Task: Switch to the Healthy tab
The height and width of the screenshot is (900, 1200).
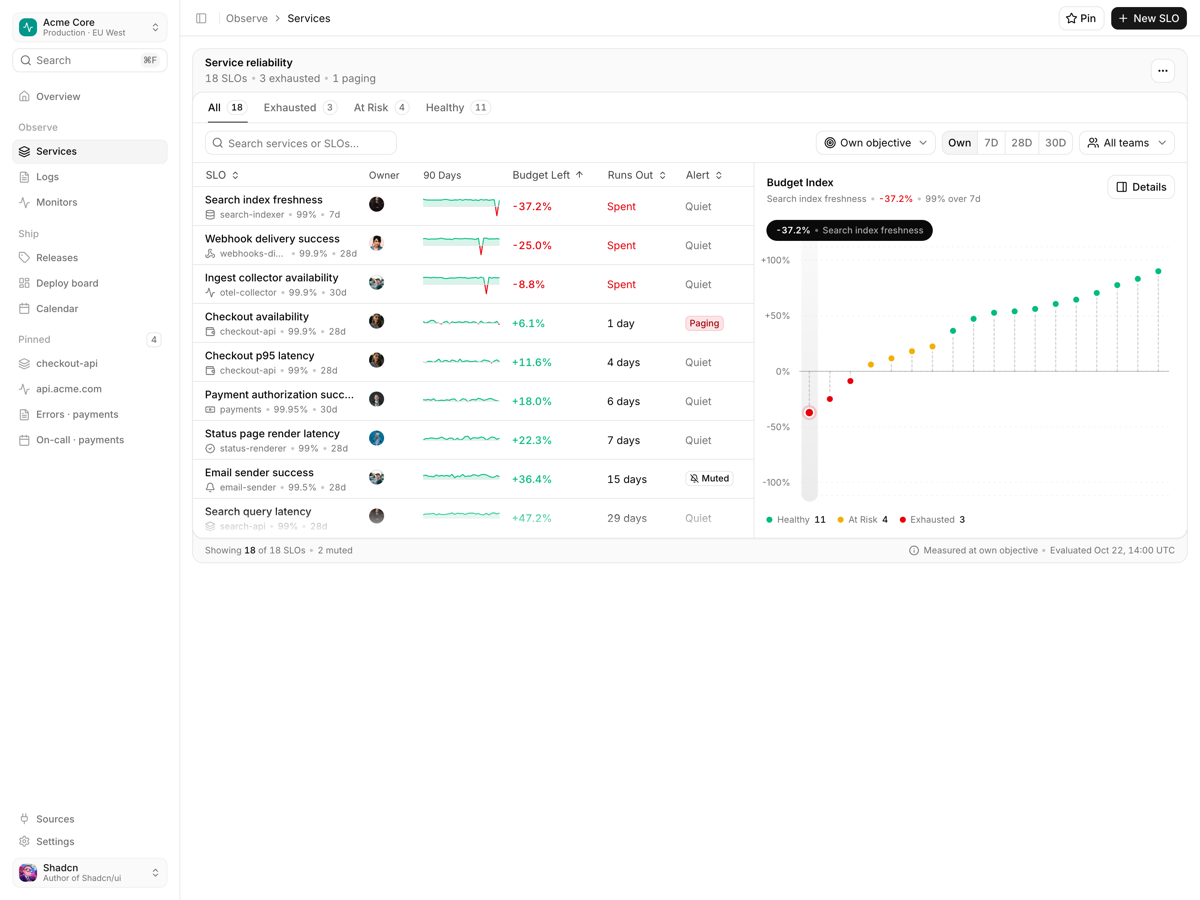Action: tap(457, 108)
